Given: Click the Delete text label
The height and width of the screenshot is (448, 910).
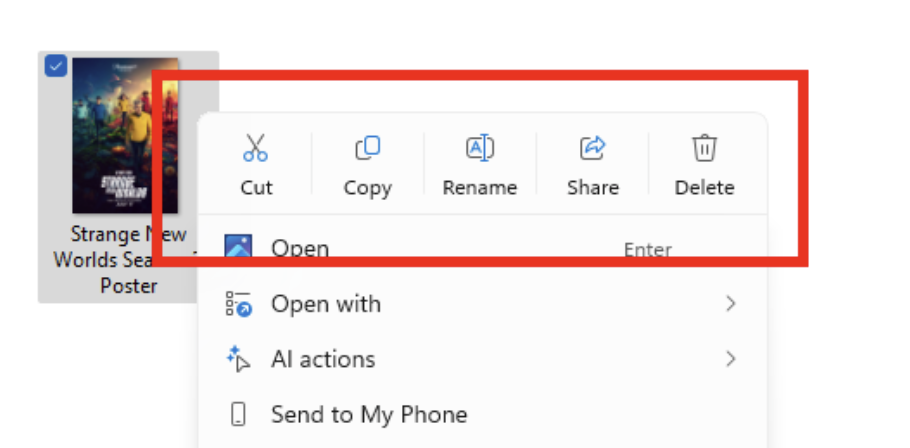Looking at the screenshot, I should point(704,188).
